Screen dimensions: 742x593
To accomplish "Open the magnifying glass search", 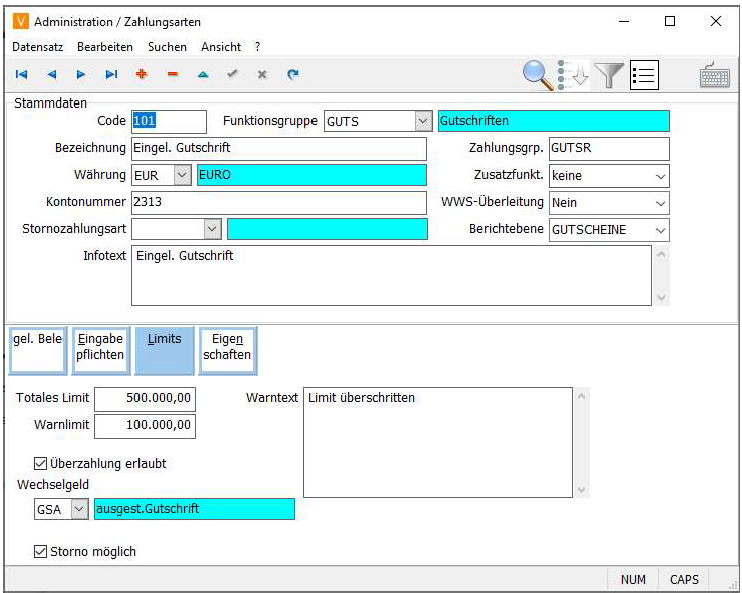I will click(537, 75).
